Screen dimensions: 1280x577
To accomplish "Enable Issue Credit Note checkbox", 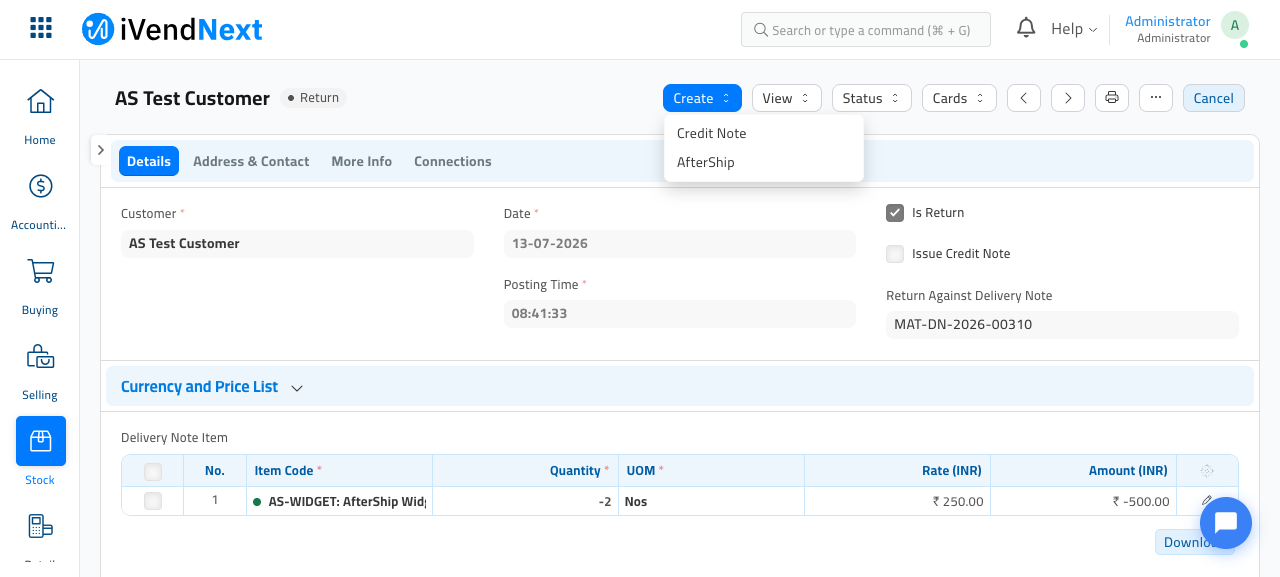I will coord(895,254).
